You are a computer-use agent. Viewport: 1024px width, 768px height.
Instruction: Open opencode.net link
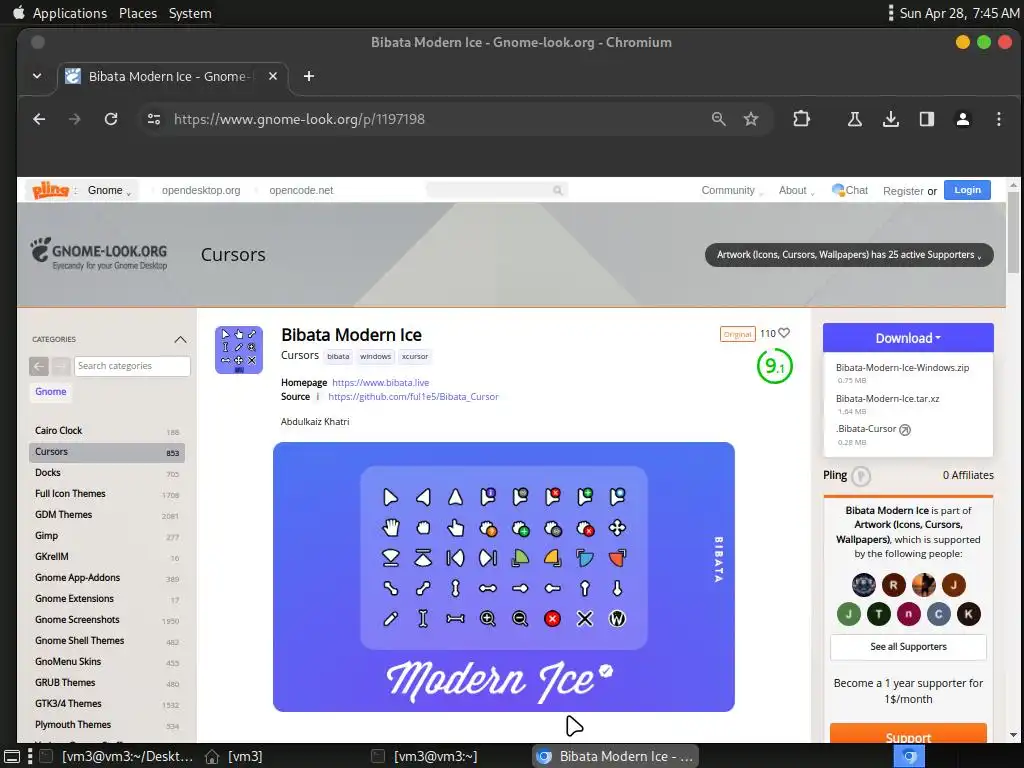tap(301, 190)
